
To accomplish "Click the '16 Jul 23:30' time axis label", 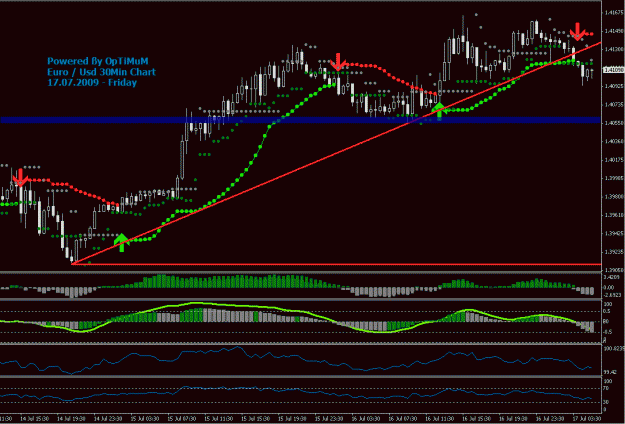I will click(550, 418).
